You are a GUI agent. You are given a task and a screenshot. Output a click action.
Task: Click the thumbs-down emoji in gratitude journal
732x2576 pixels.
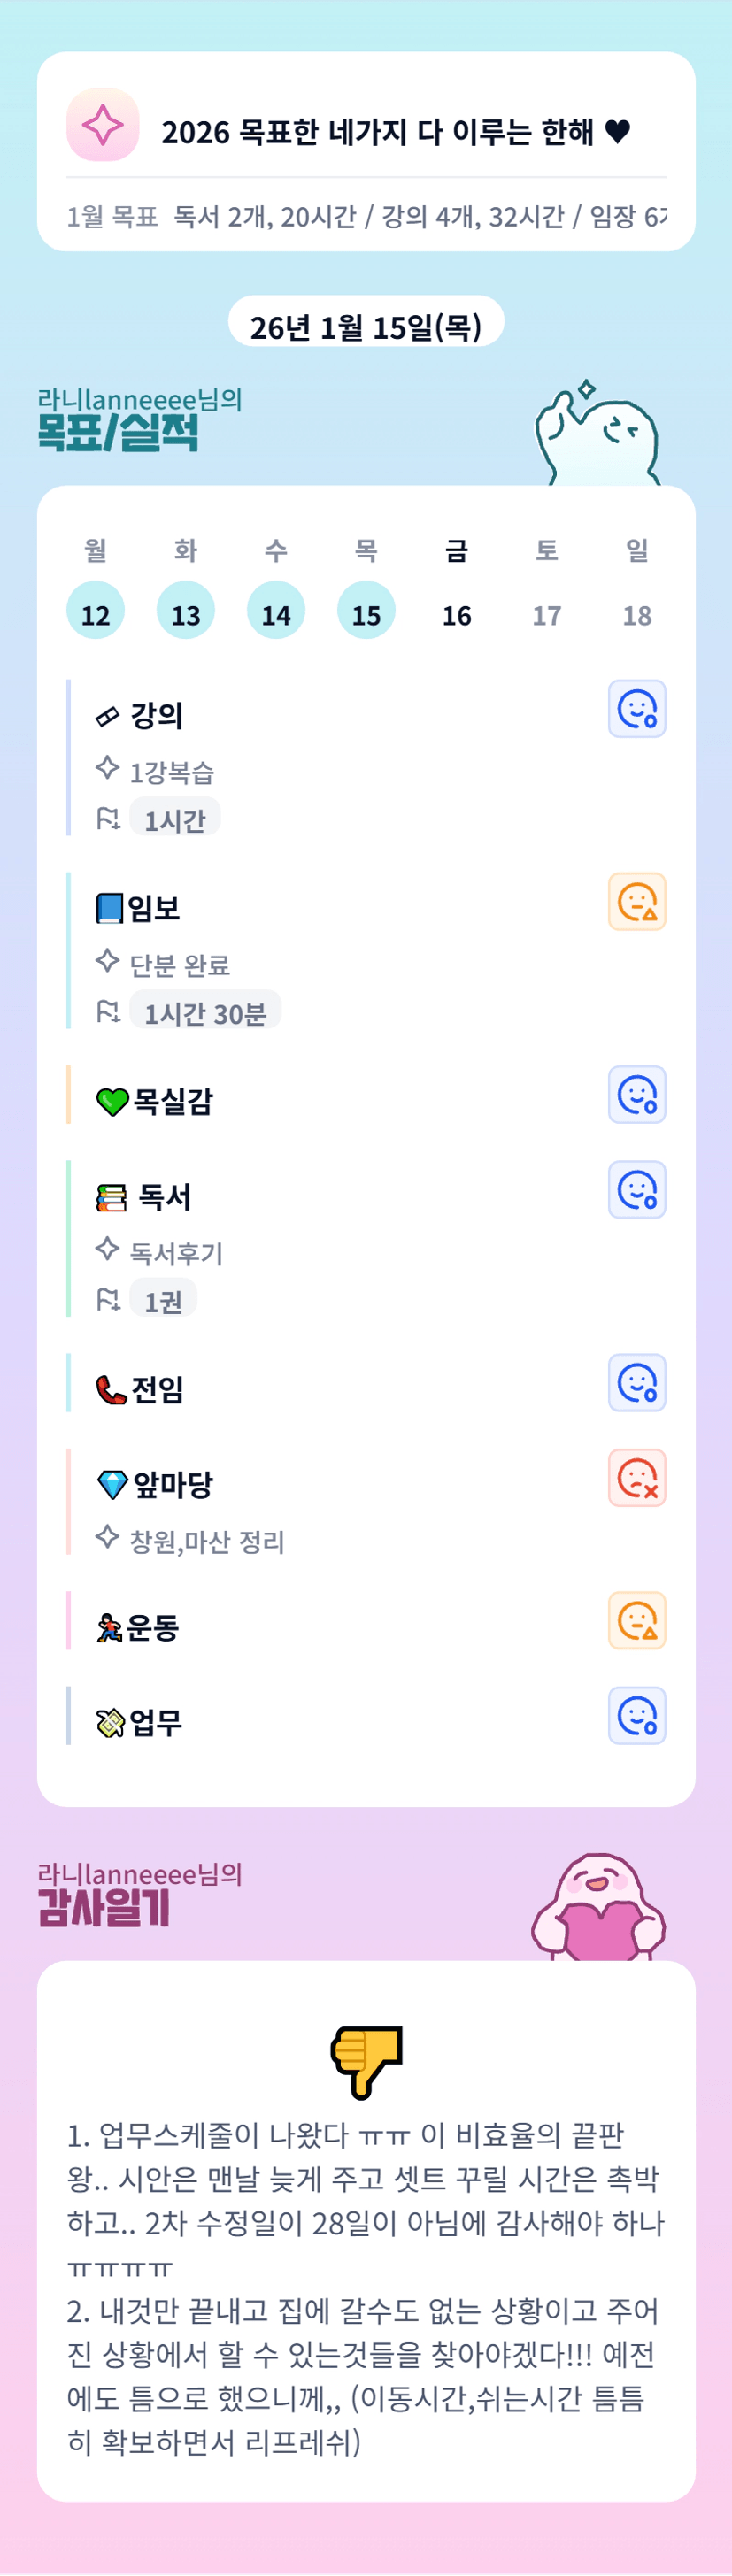366,2061
